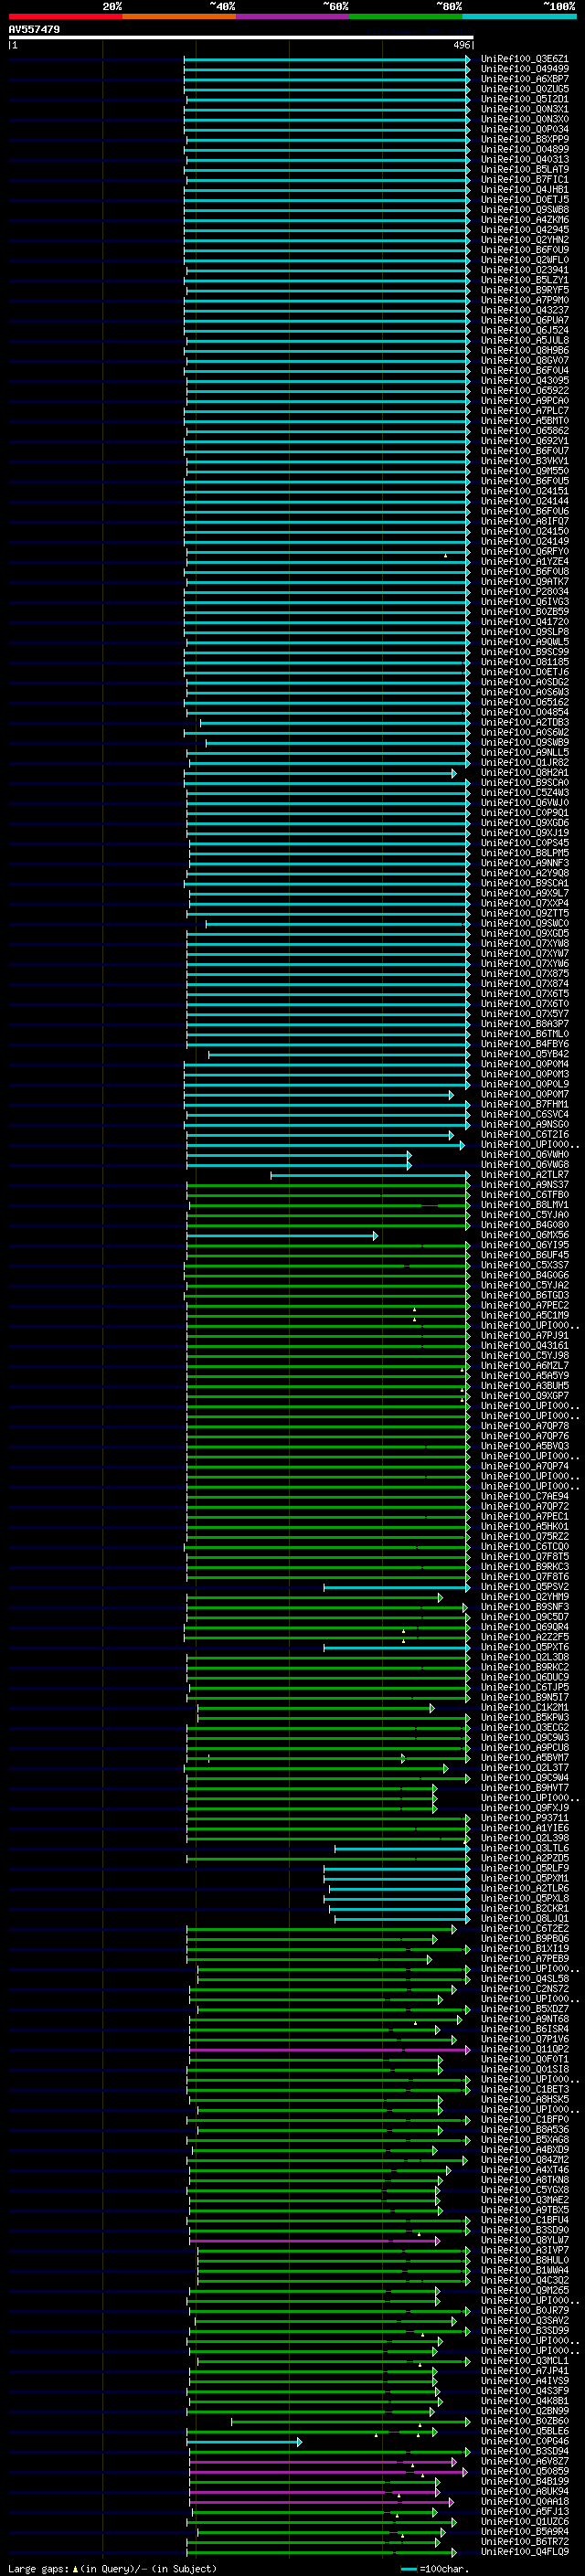This screenshot has height=2576, width=585.
Task: Select hit label UniRef100_Q2YHM9
Action: (x=525, y=1597)
